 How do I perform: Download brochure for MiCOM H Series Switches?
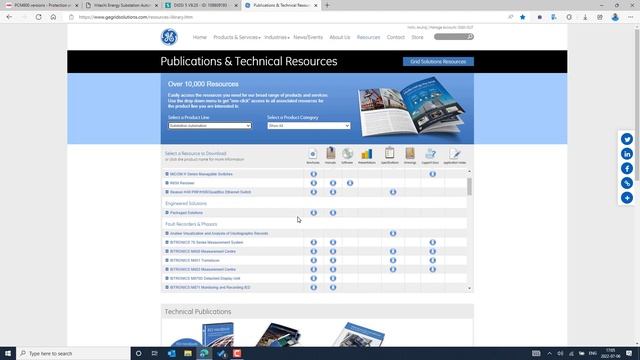(313, 174)
